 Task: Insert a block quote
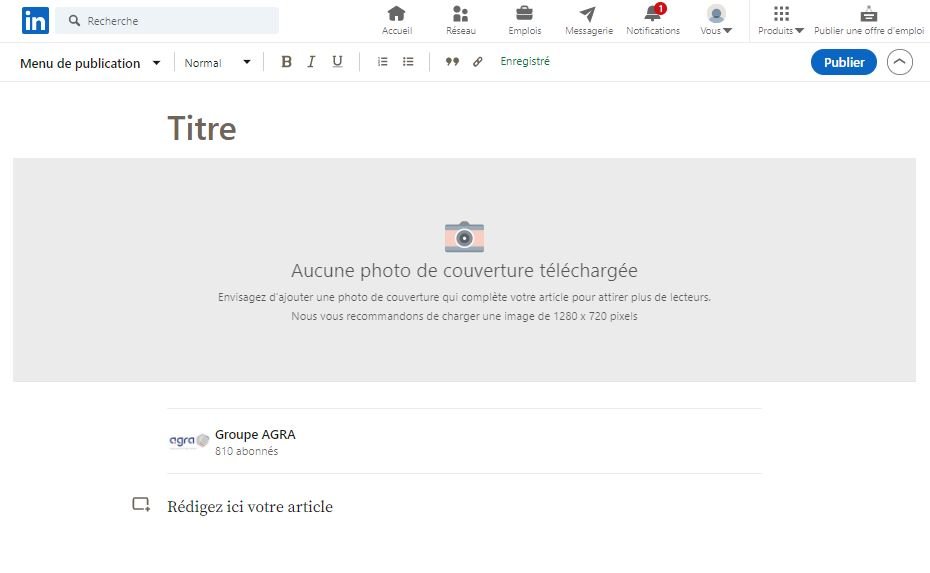(452, 62)
